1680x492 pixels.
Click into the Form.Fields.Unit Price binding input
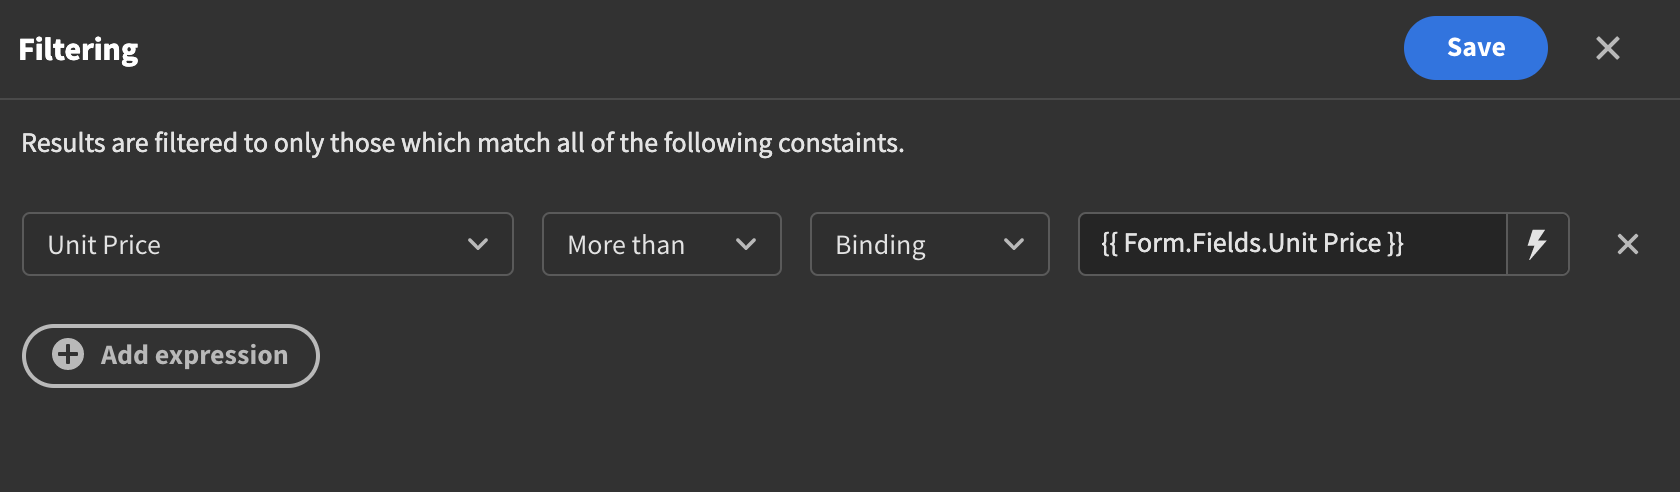click(x=1293, y=244)
